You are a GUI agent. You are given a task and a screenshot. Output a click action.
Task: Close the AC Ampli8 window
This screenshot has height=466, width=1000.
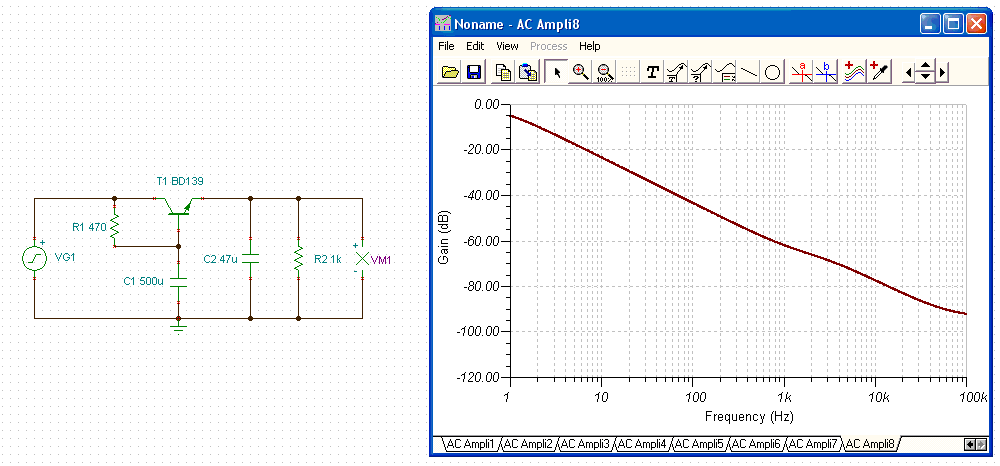click(x=976, y=24)
